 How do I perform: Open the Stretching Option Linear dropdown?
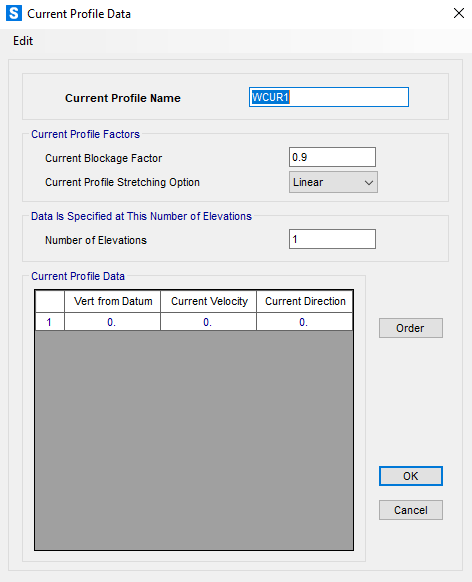tap(333, 182)
